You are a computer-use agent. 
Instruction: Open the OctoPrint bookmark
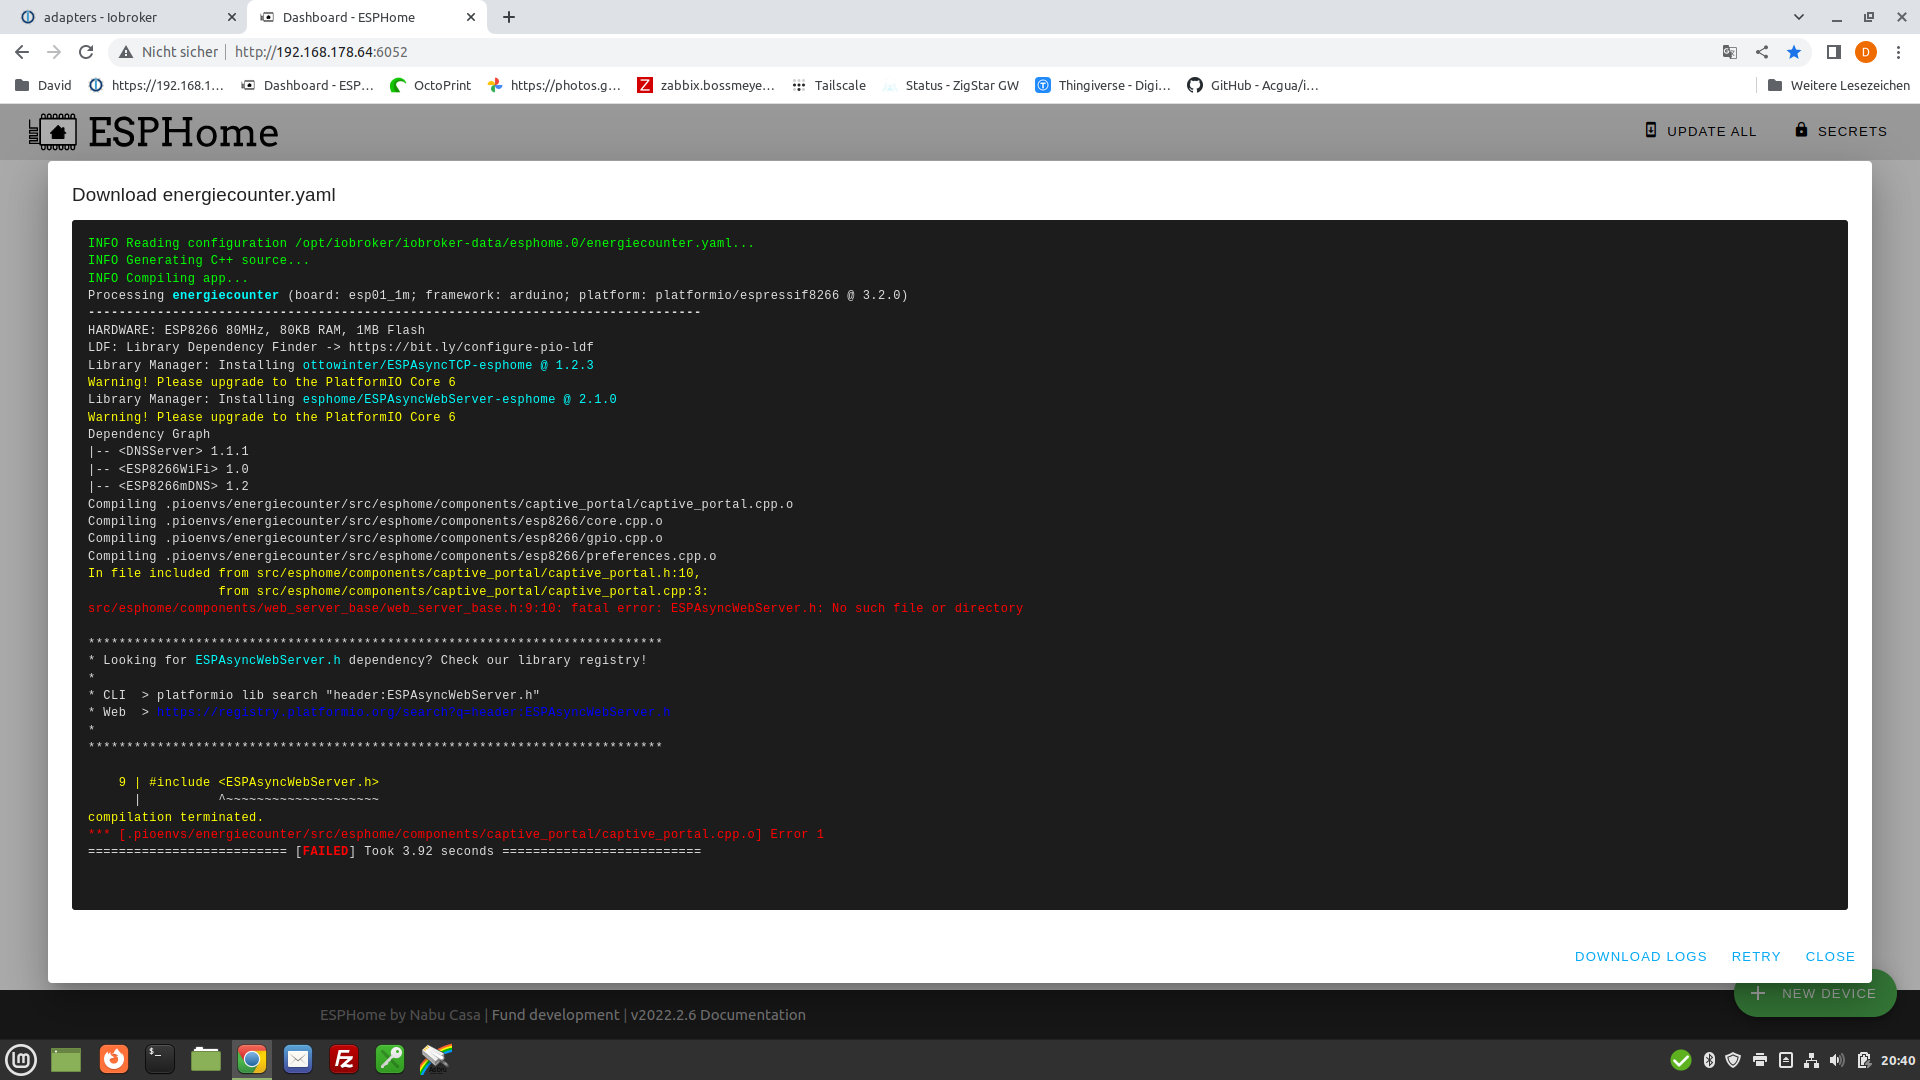click(x=431, y=85)
